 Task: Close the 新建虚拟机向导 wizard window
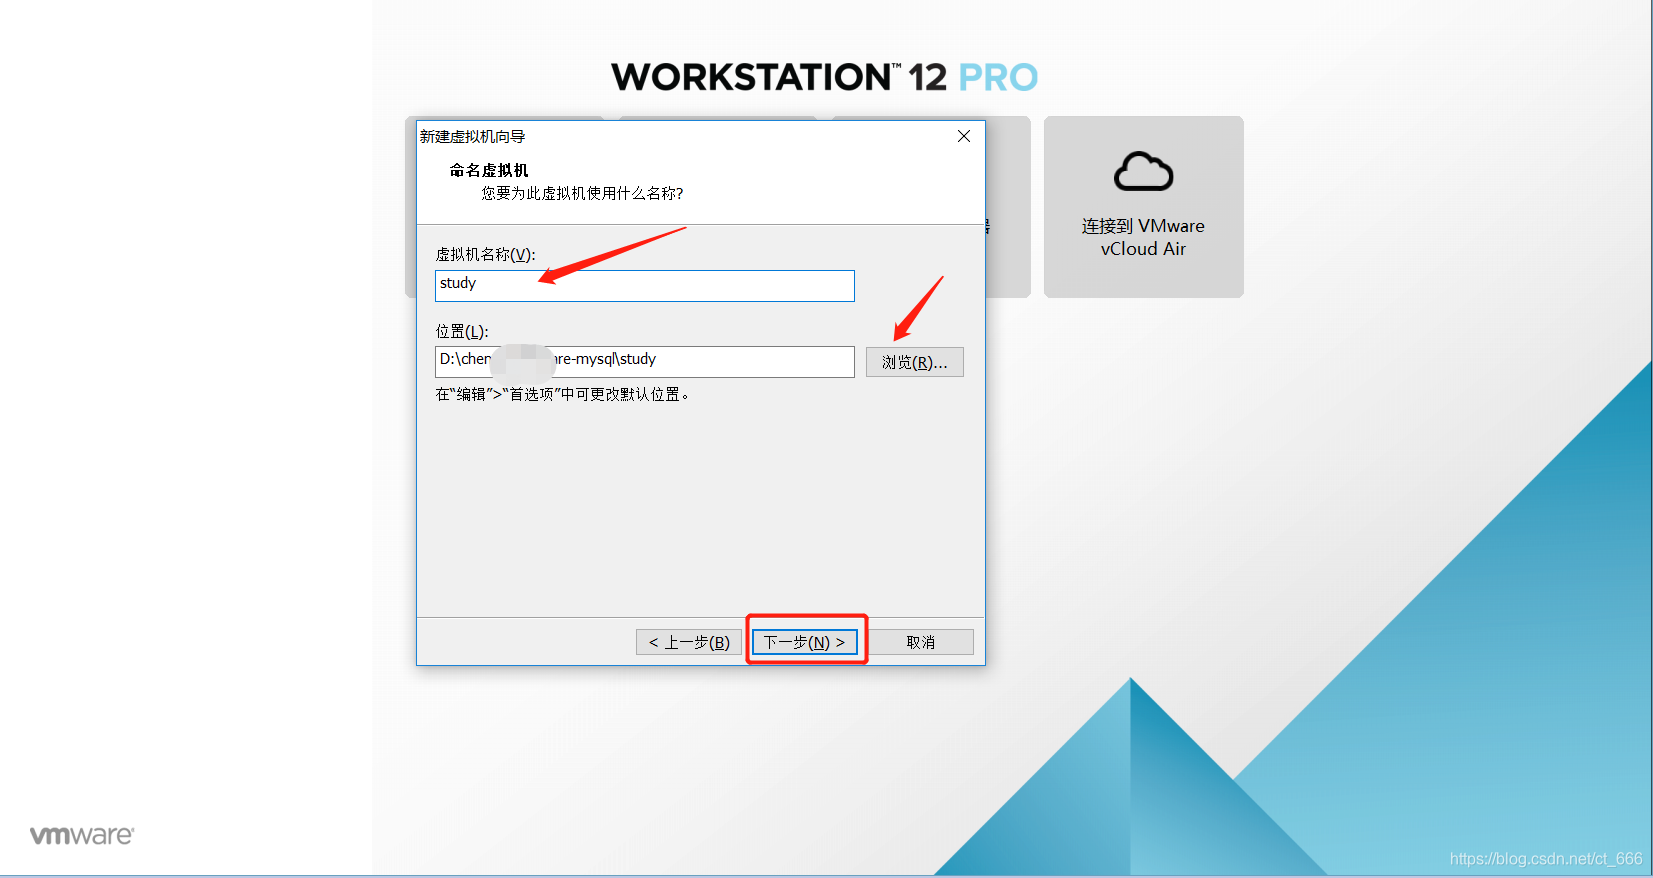(x=964, y=136)
